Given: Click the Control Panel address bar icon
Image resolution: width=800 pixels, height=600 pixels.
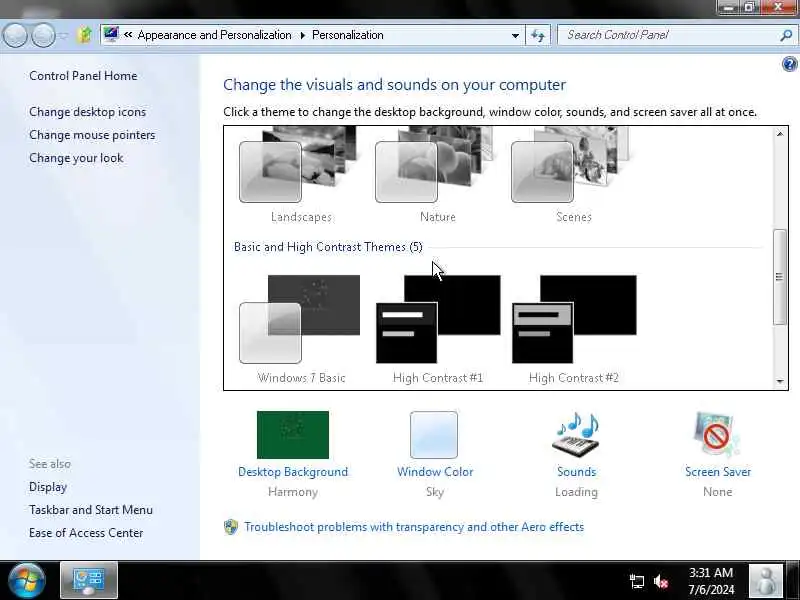Looking at the screenshot, I should (x=111, y=35).
